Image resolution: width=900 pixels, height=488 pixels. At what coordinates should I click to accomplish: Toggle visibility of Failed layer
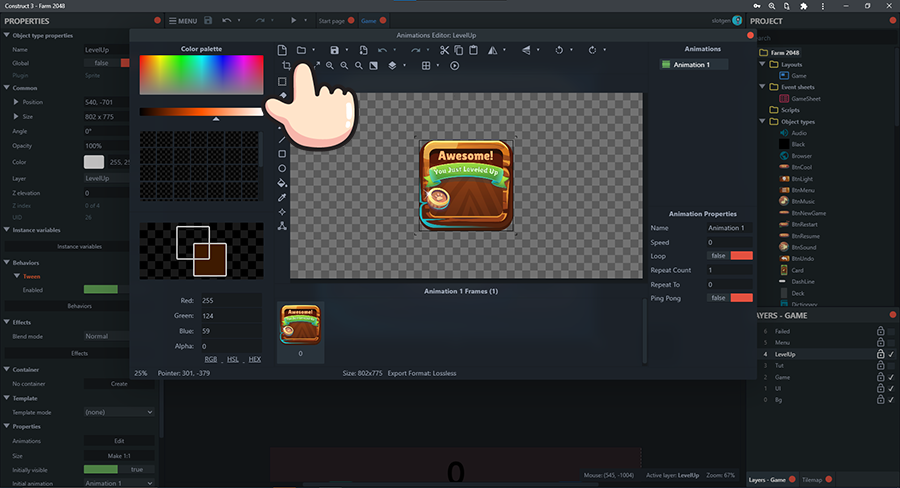click(891, 331)
